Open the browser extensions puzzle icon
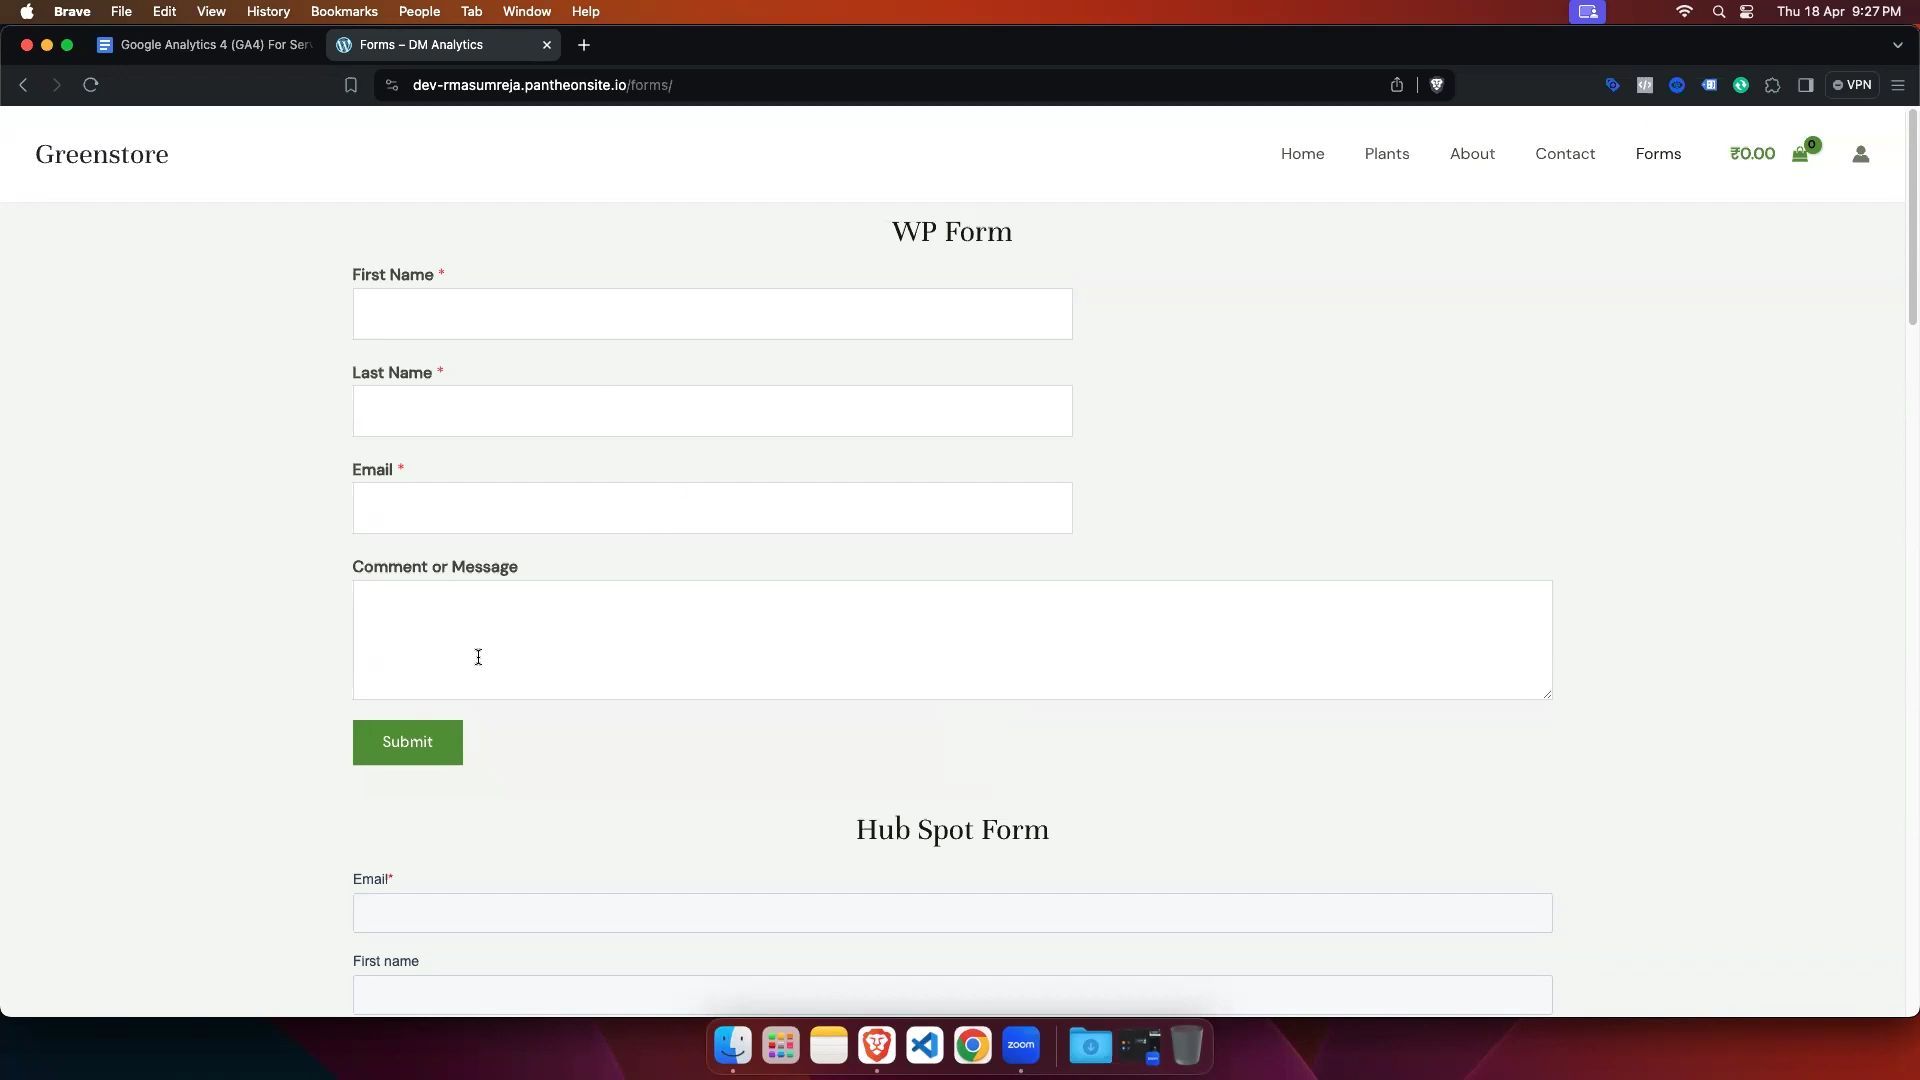 (x=1773, y=85)
